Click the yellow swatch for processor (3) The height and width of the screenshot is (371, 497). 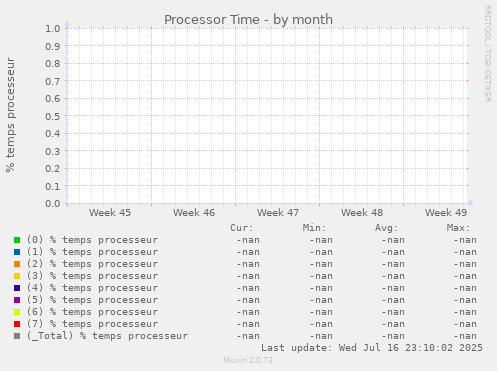click(x=17, y=276)
